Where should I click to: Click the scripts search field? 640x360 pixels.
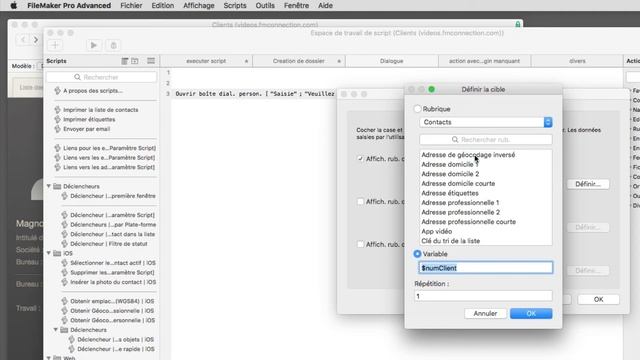coord(101,77)
